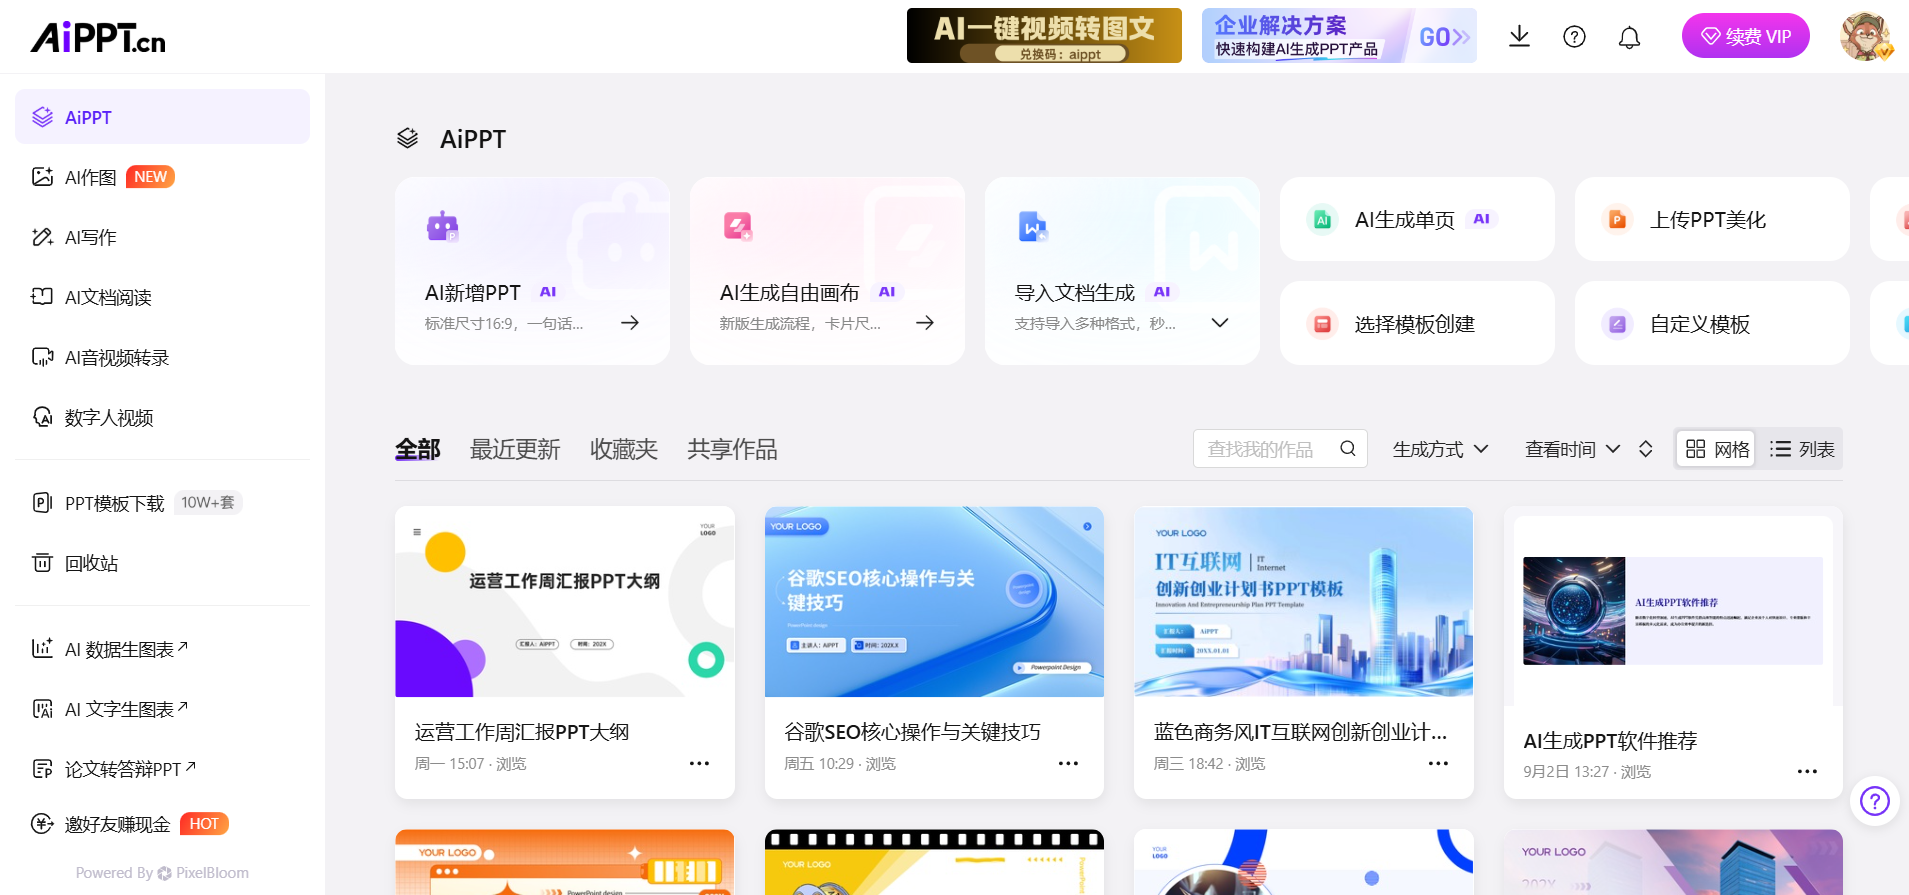
Task: Open the user avatar profile
Action: coord(1865,37)
